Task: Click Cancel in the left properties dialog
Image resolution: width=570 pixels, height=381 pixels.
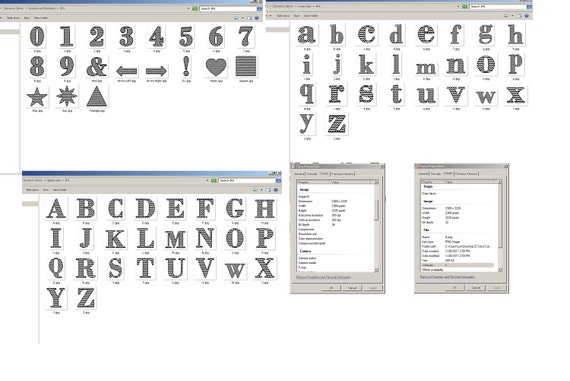Action: point(352,288)
